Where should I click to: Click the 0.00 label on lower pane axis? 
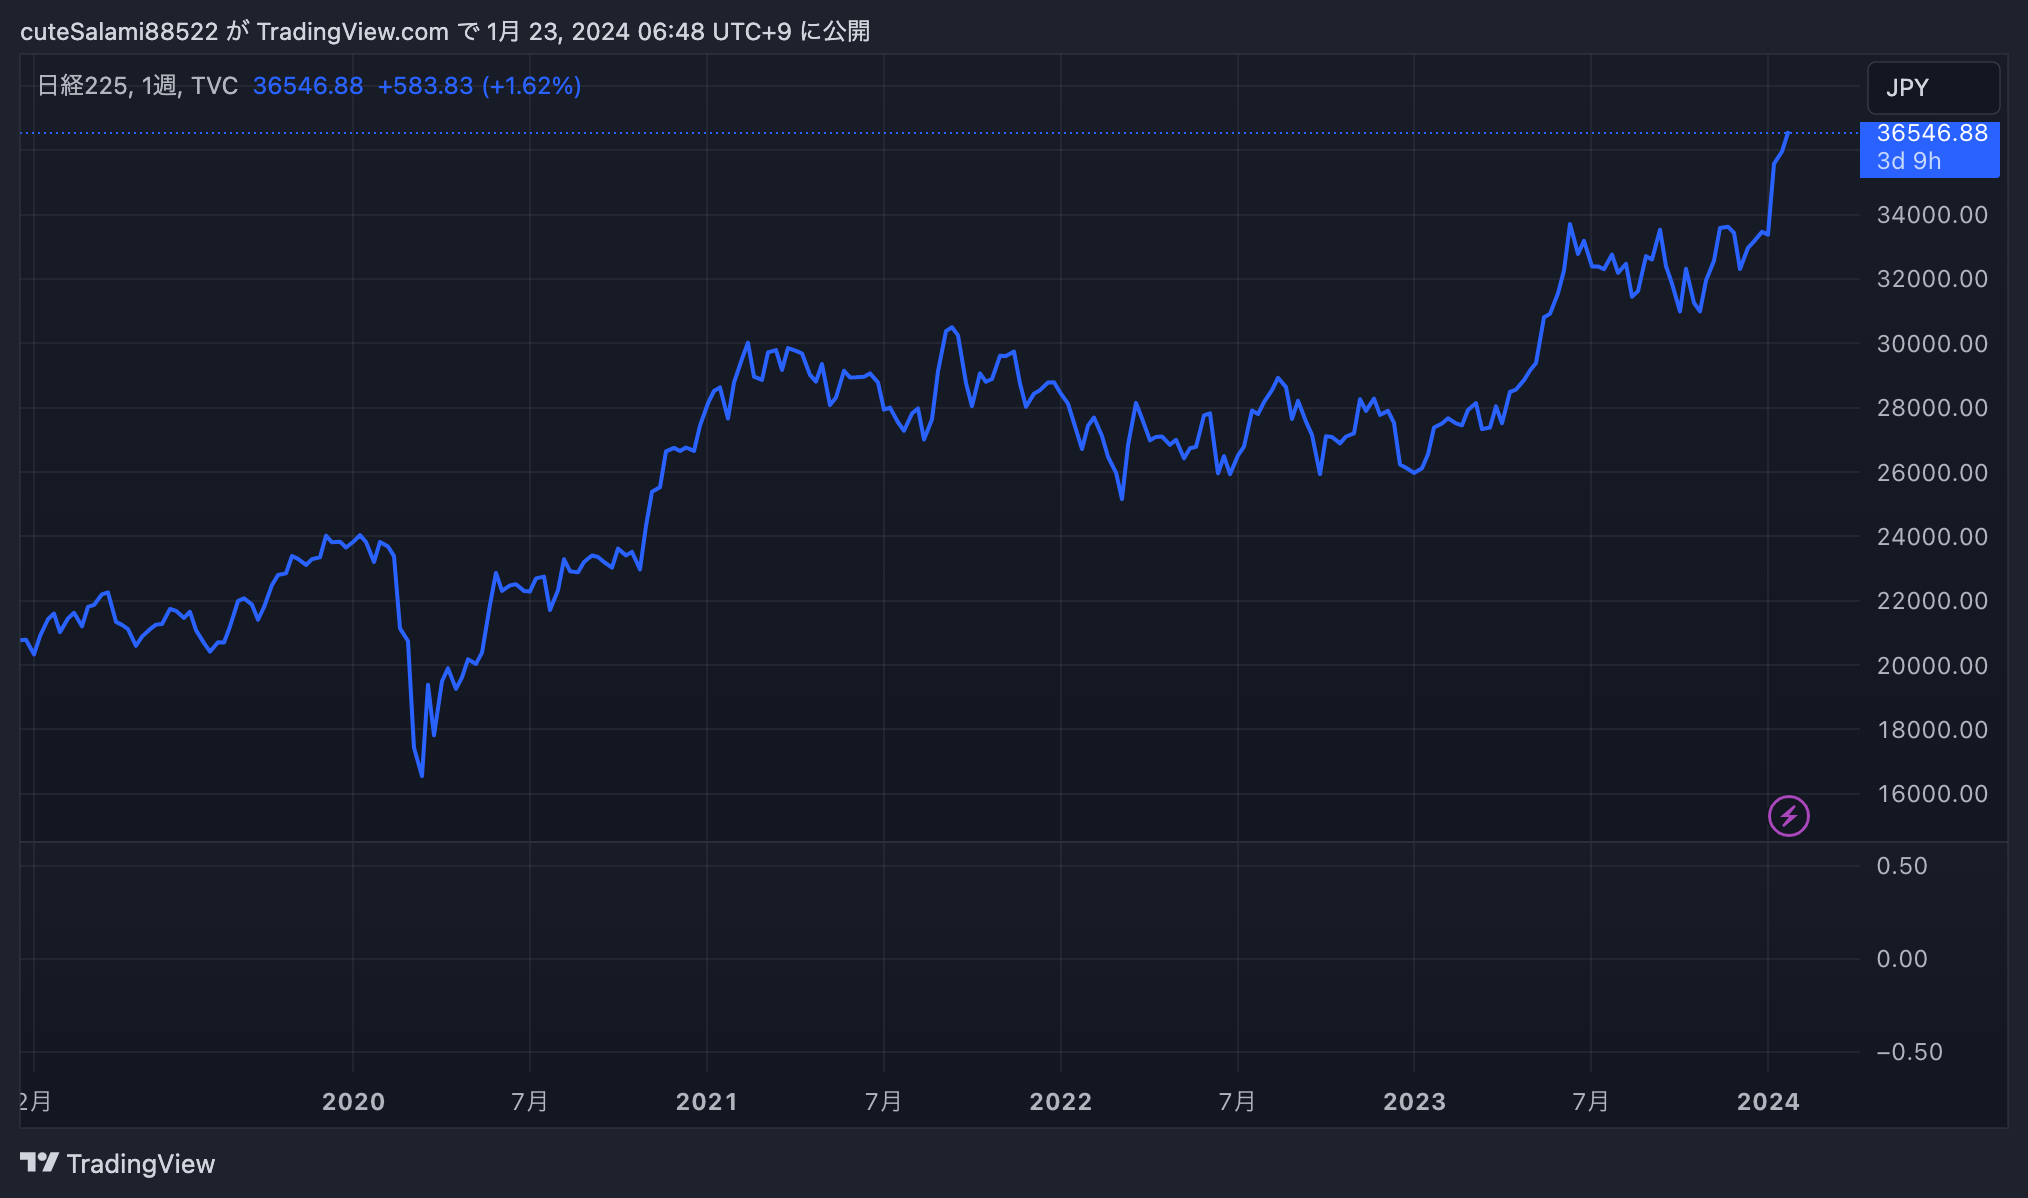pyautogui.click(x=1902, y=959)
